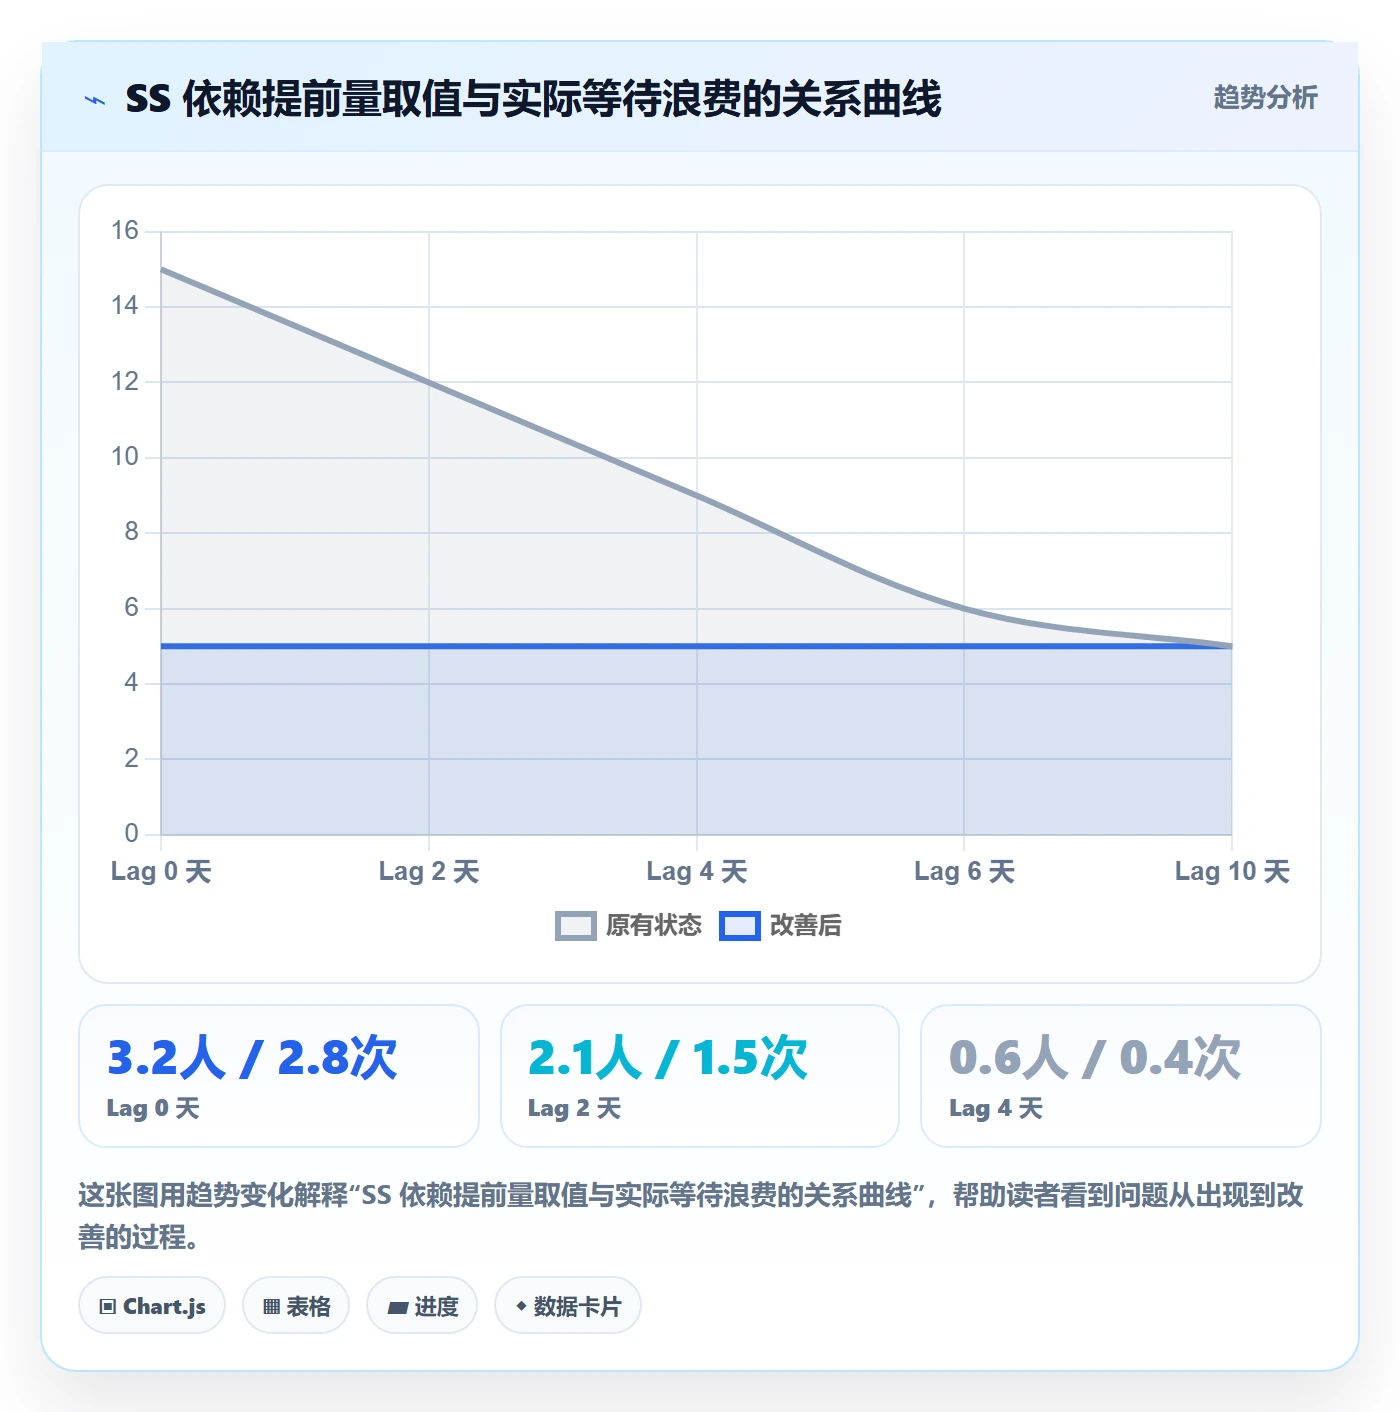
Task: Click the Lag 4 天 caption in the third card
Action: pos(996,1108)
